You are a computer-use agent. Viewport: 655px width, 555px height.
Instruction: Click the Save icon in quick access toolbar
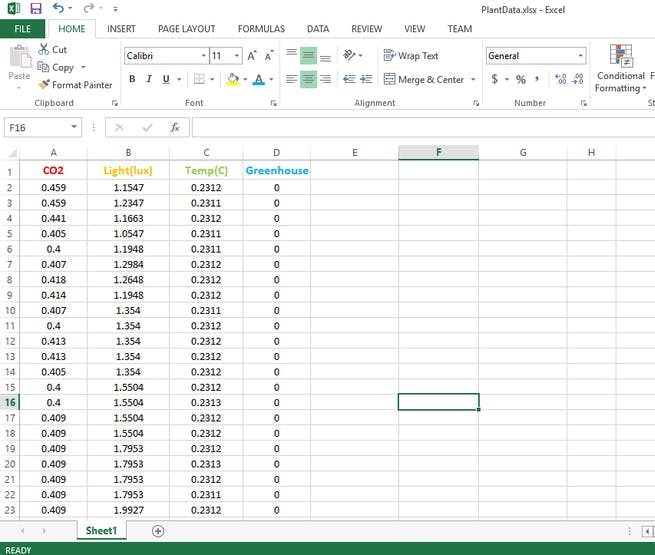tap(36, 8)
